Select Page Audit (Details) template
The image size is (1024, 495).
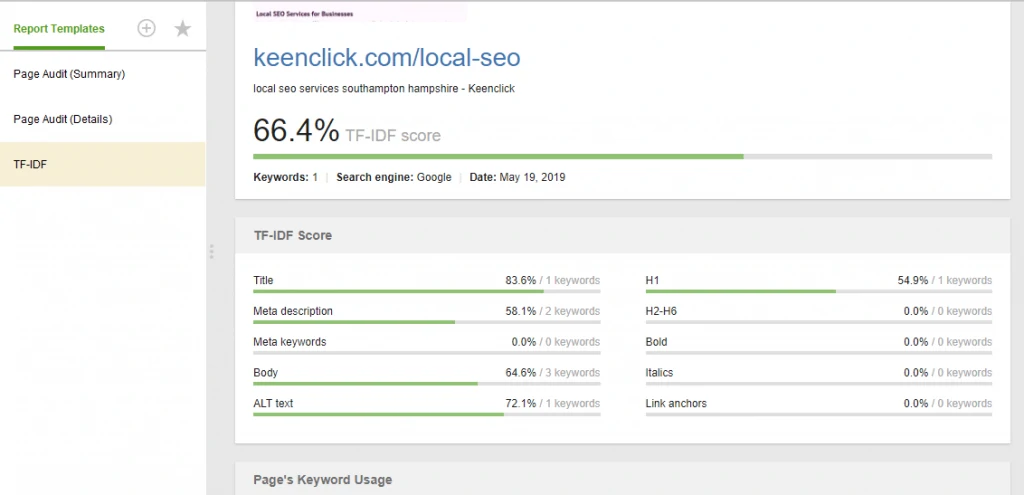[x=103, y=120]
